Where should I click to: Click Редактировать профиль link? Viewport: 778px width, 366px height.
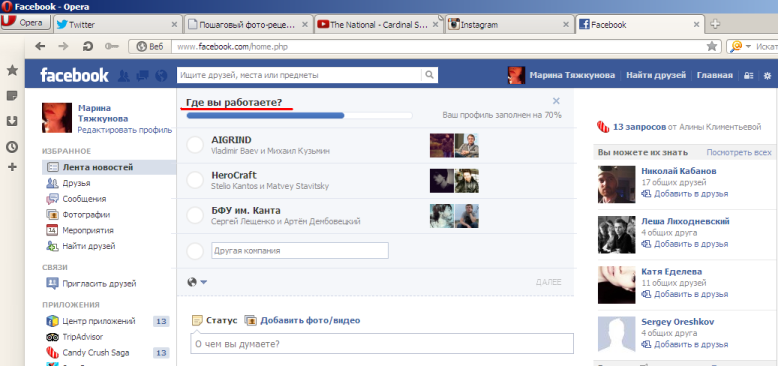click(125, 130)
